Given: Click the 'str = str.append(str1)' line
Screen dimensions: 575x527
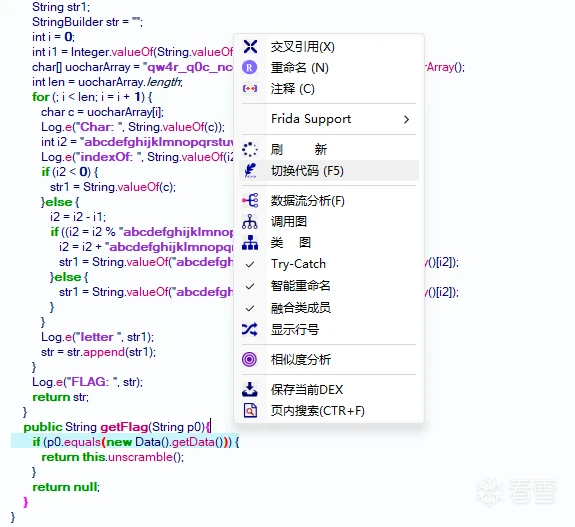Looking at the screenshot, I should [x=98, y=352].
